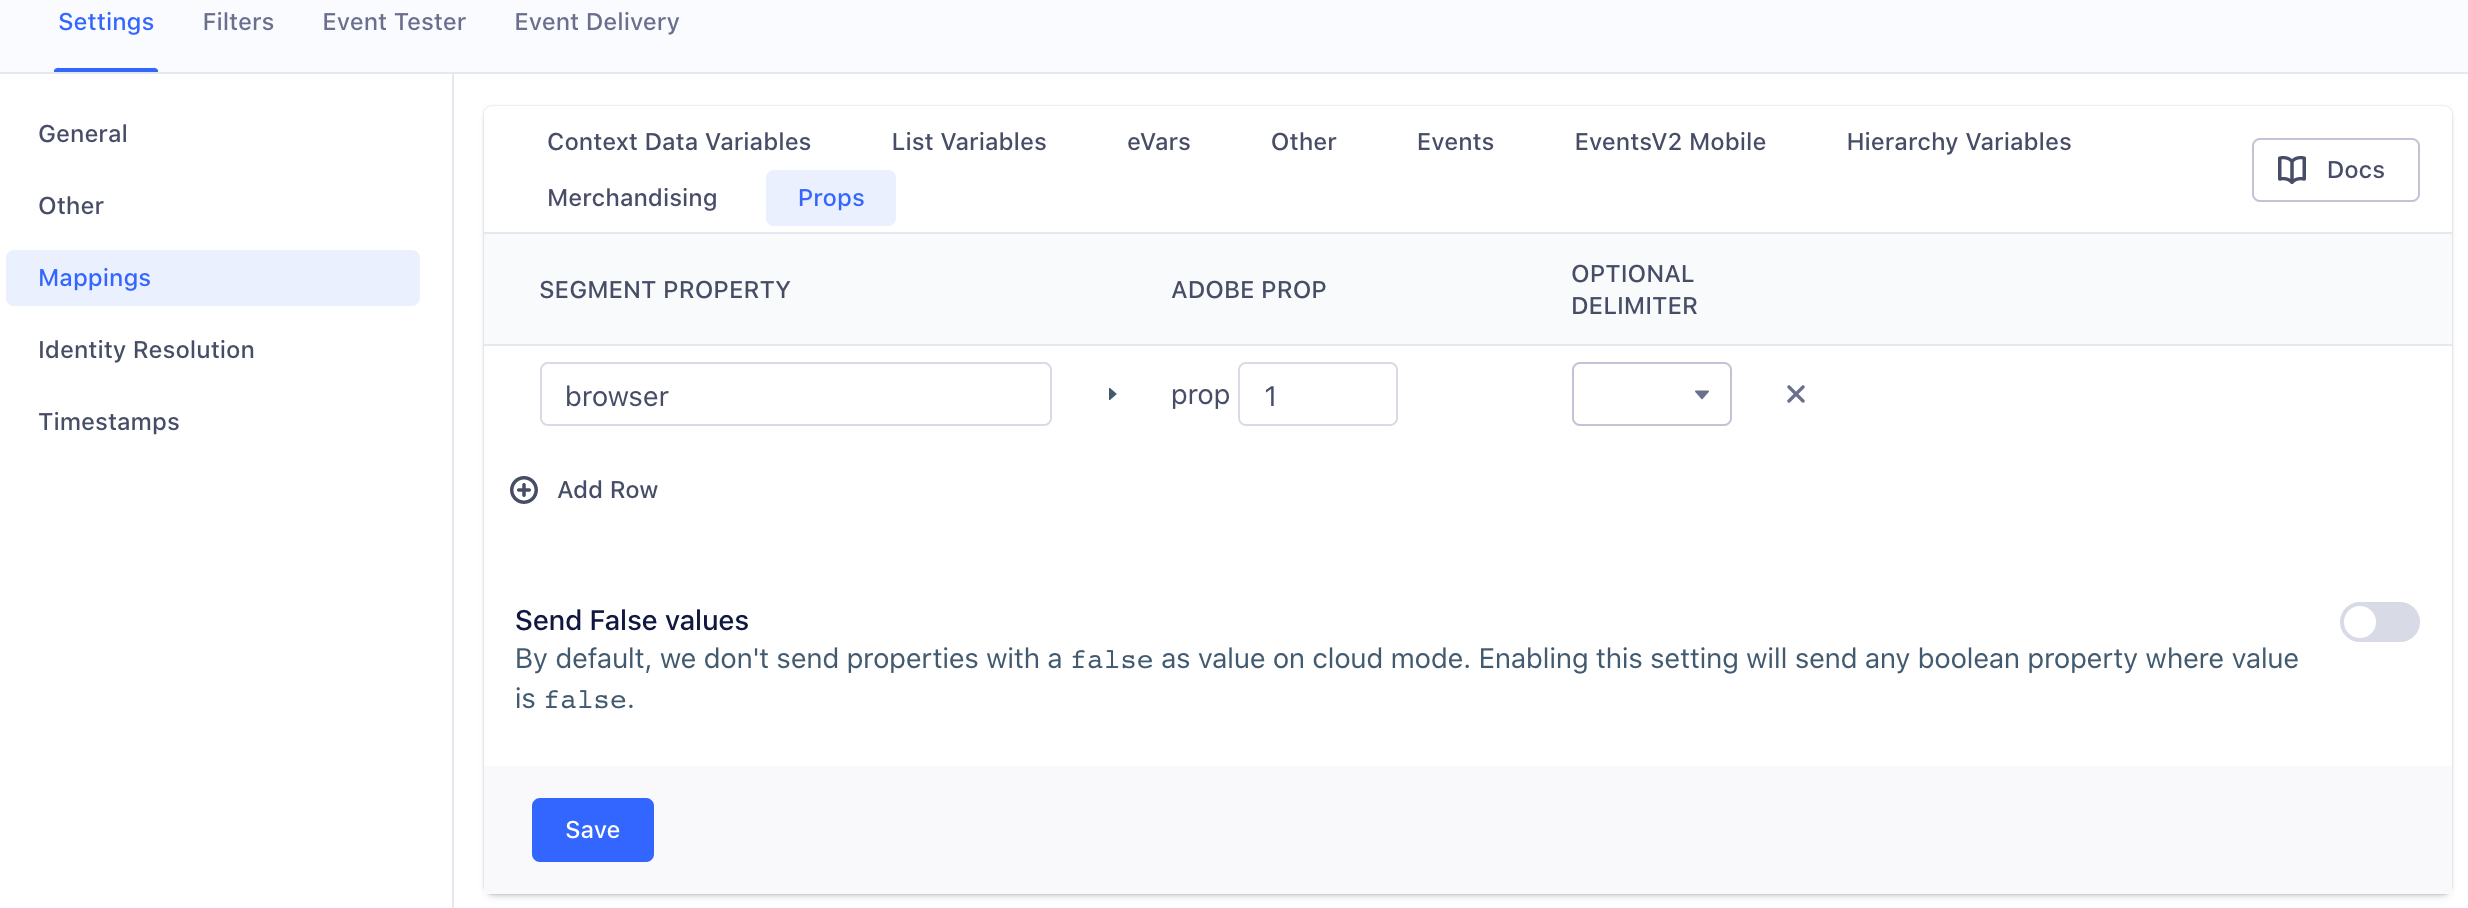The width and height of the screenshot is (2468, 908).
Task: Select the Hierarchy Variables tab
Action: (x=1958, y=141)
